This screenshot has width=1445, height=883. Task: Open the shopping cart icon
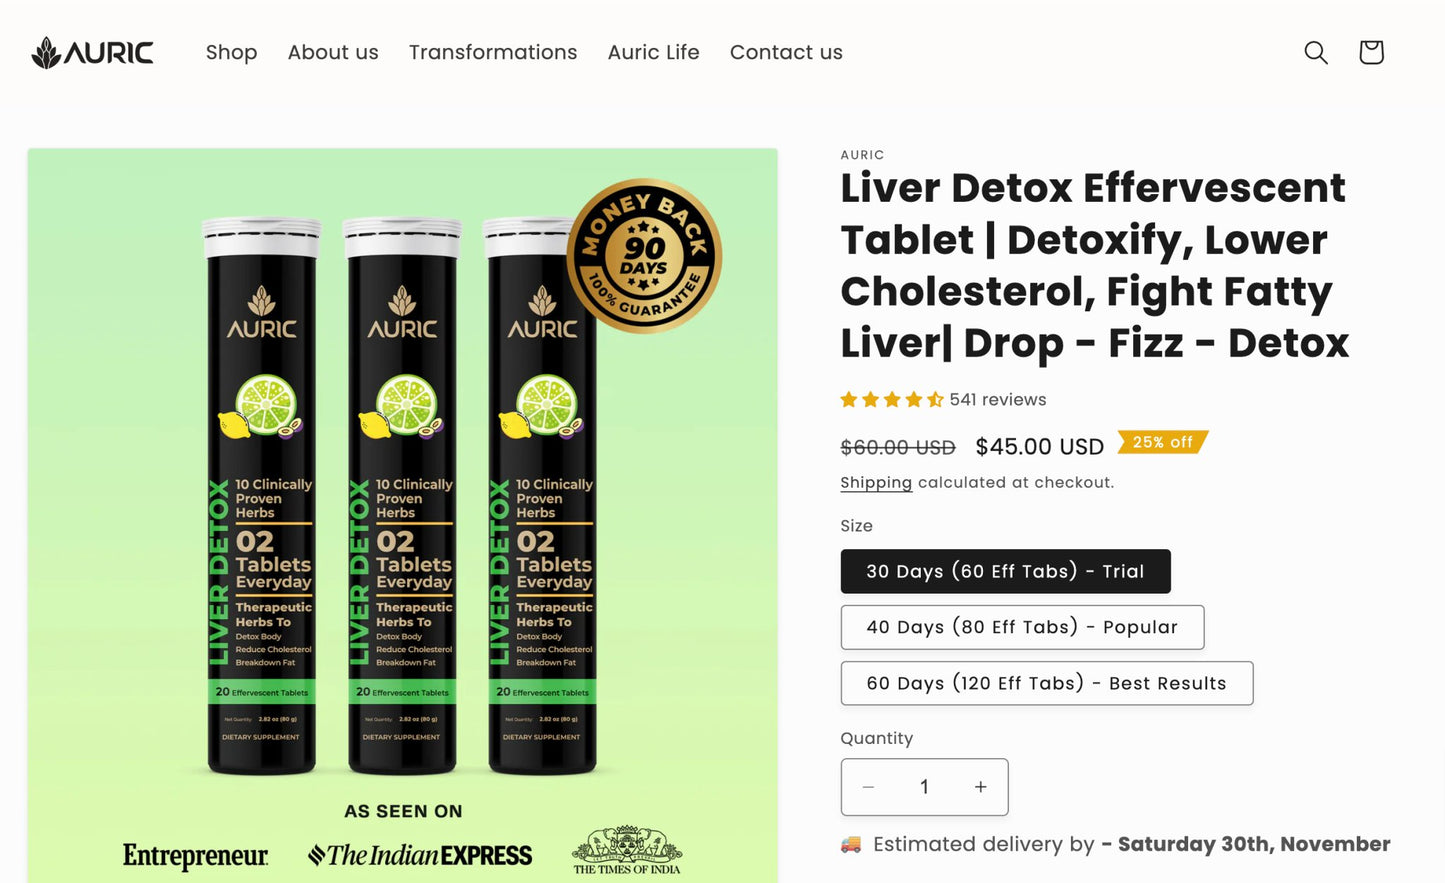pyautogui.click(x=1371, y=52)
